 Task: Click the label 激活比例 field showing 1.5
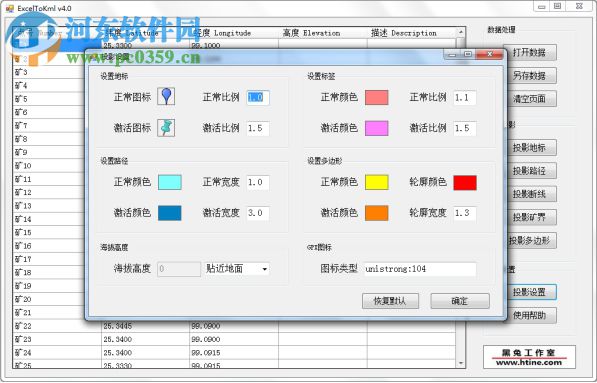click(x=465, y=128)
